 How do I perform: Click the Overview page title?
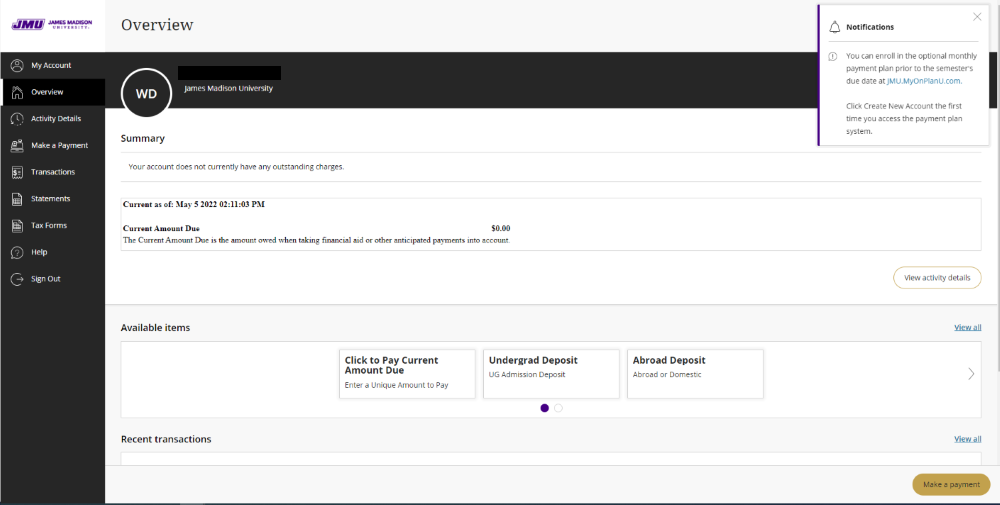tap(157, 25)
